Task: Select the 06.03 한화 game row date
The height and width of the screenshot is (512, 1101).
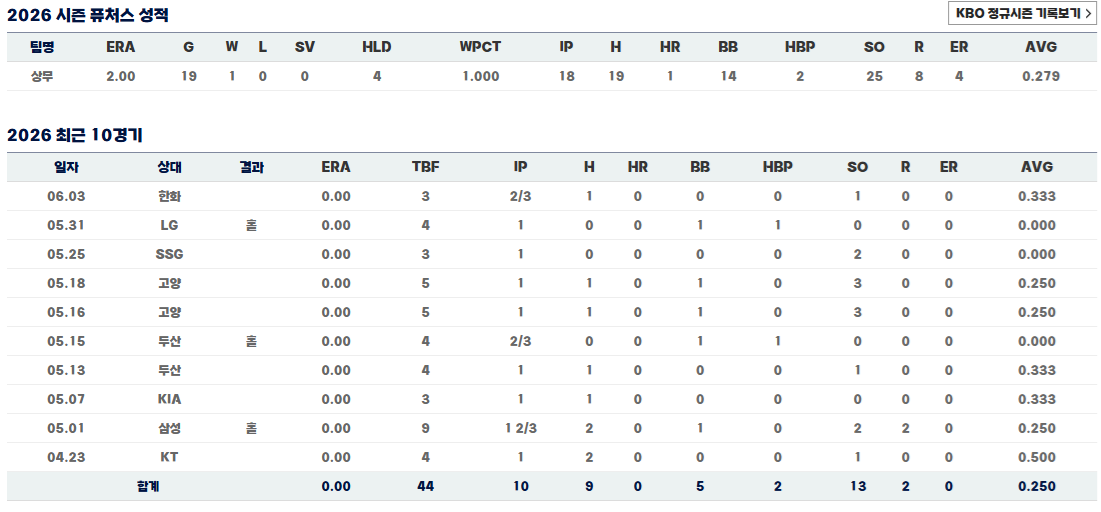Action: coord(66,197)
